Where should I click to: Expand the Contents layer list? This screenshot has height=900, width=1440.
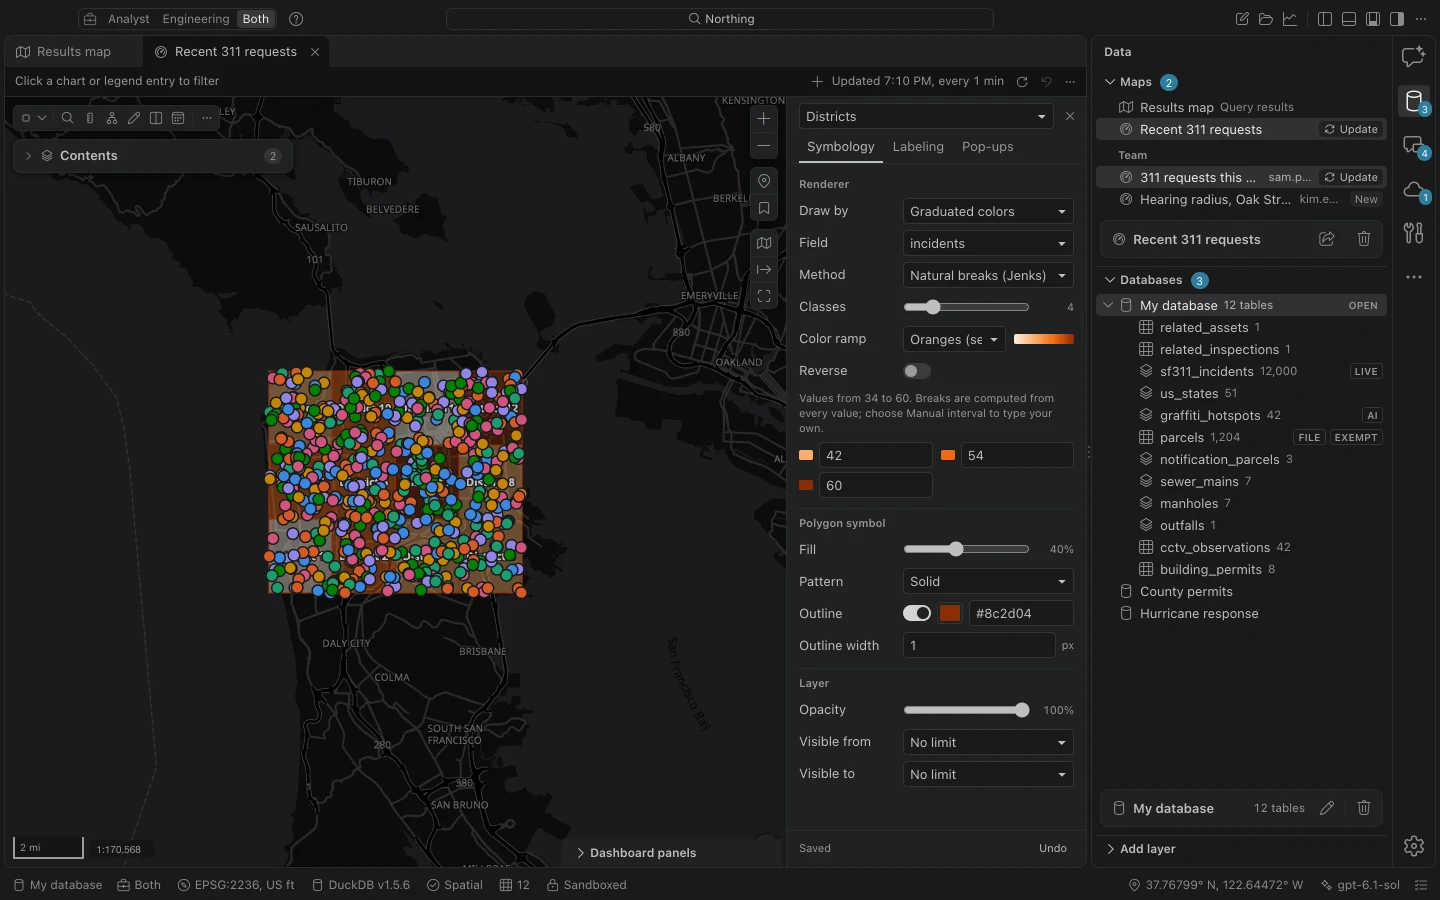point(28,156)
